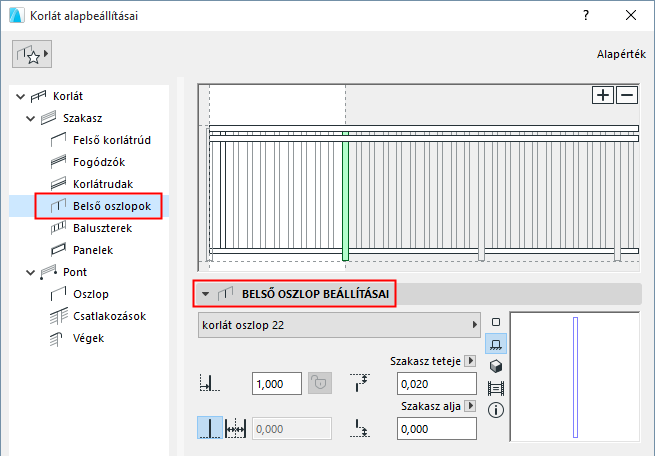This screenshot has height=456, width=655.
Task: Click the bottom offset field 0,000
Action: (x=437, y=429)
